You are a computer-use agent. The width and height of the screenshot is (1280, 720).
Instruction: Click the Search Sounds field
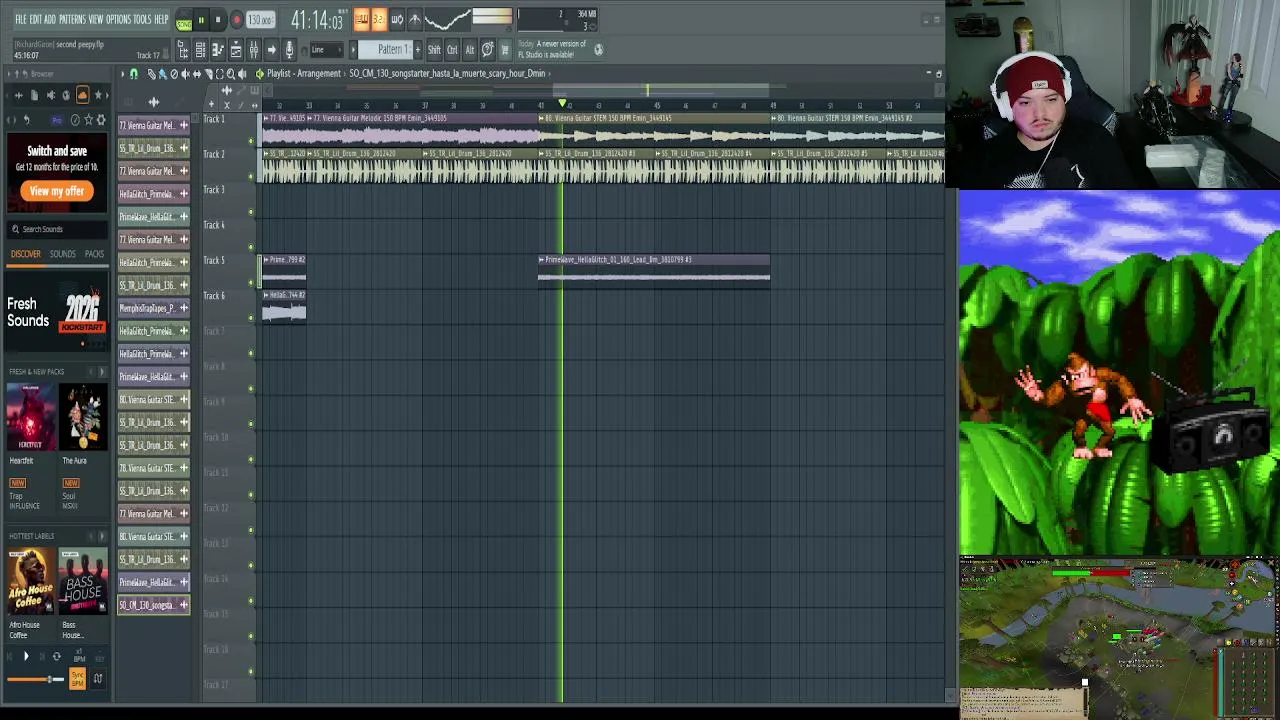pos(57,229)
